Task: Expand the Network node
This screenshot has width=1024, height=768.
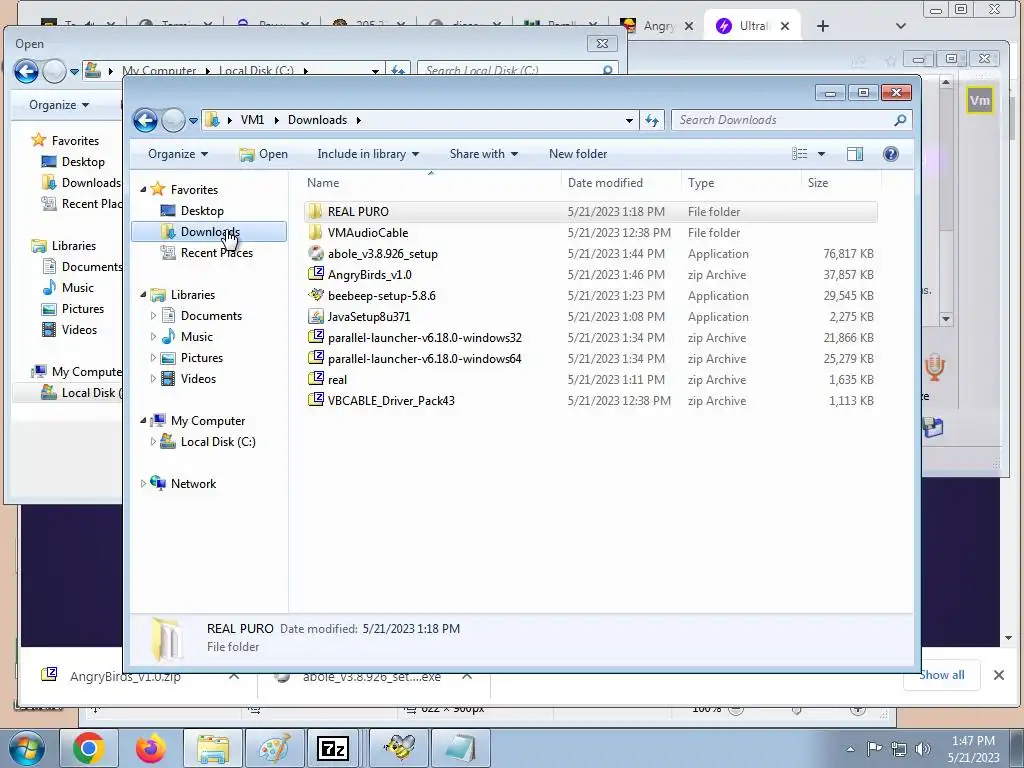Action: 143,483
